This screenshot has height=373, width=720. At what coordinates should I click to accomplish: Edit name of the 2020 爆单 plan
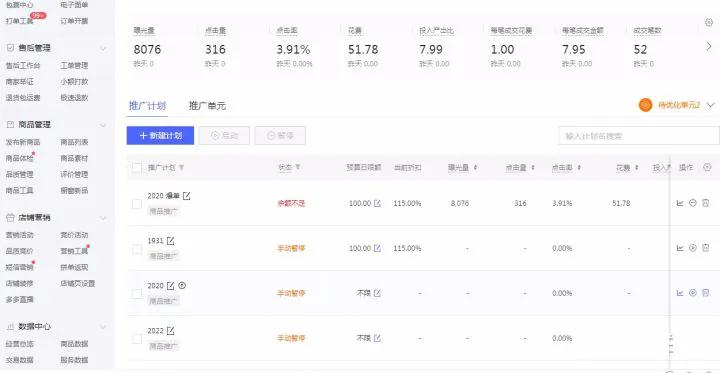(x=186, y=196)
